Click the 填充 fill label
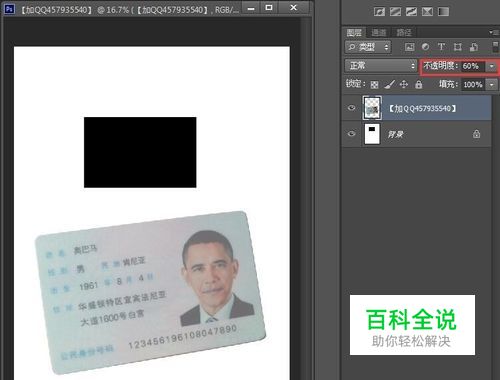 pyautogui.click(x=448, y=84)
